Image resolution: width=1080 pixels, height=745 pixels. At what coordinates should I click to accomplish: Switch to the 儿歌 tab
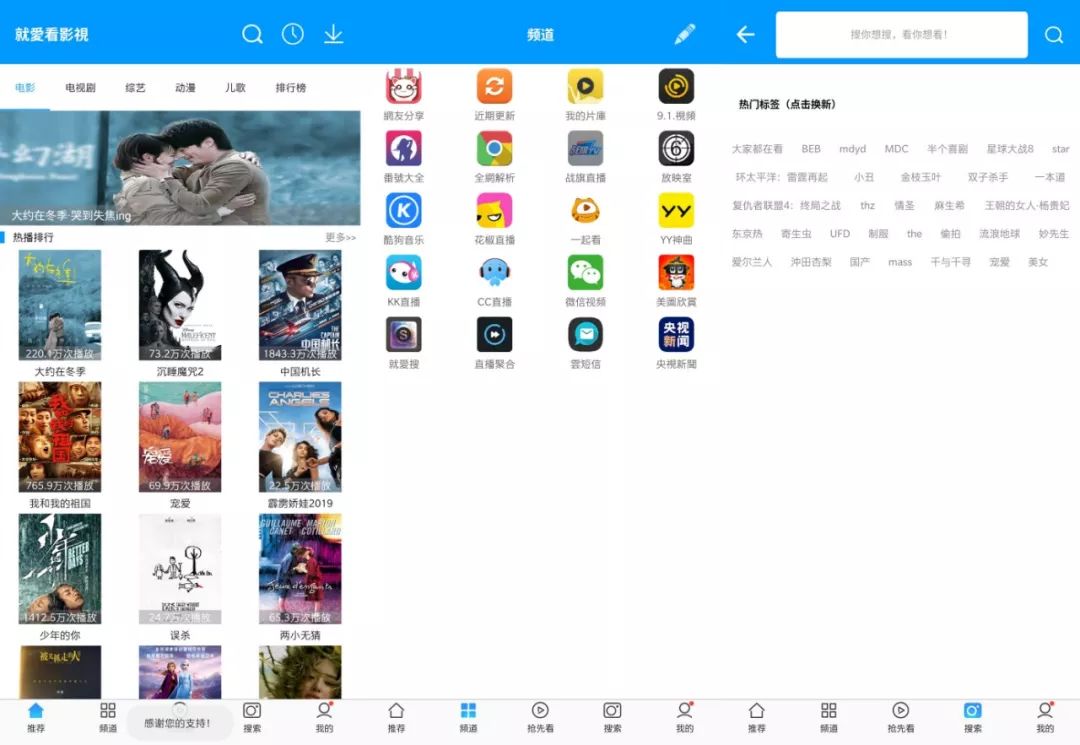[235, 87]
